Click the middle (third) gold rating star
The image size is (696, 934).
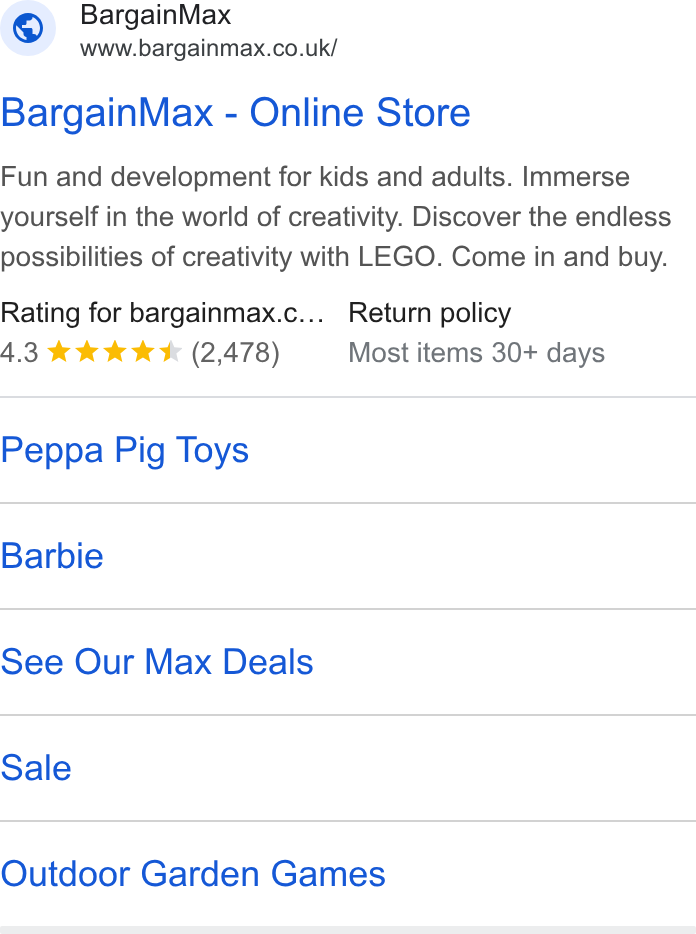115,351
